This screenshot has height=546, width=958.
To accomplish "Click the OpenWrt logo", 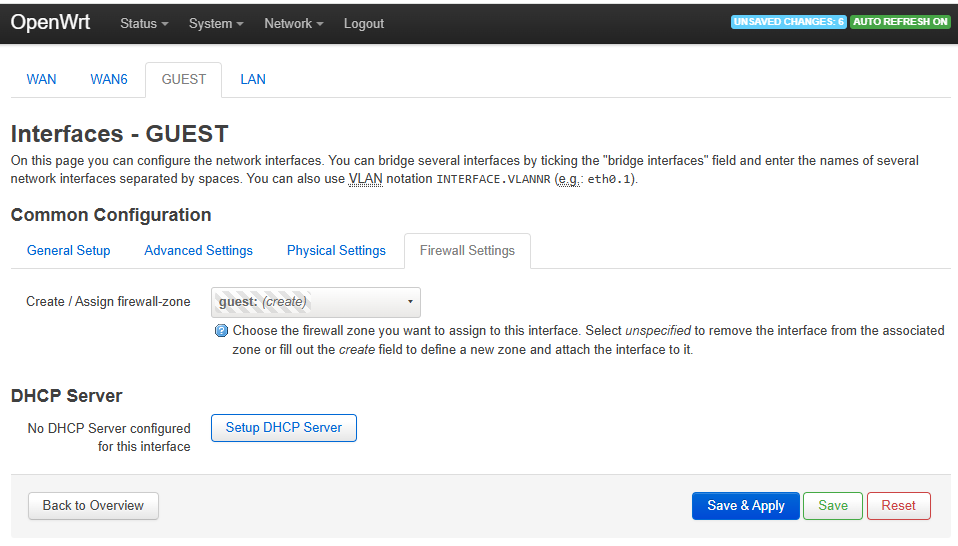I will 50,23.
